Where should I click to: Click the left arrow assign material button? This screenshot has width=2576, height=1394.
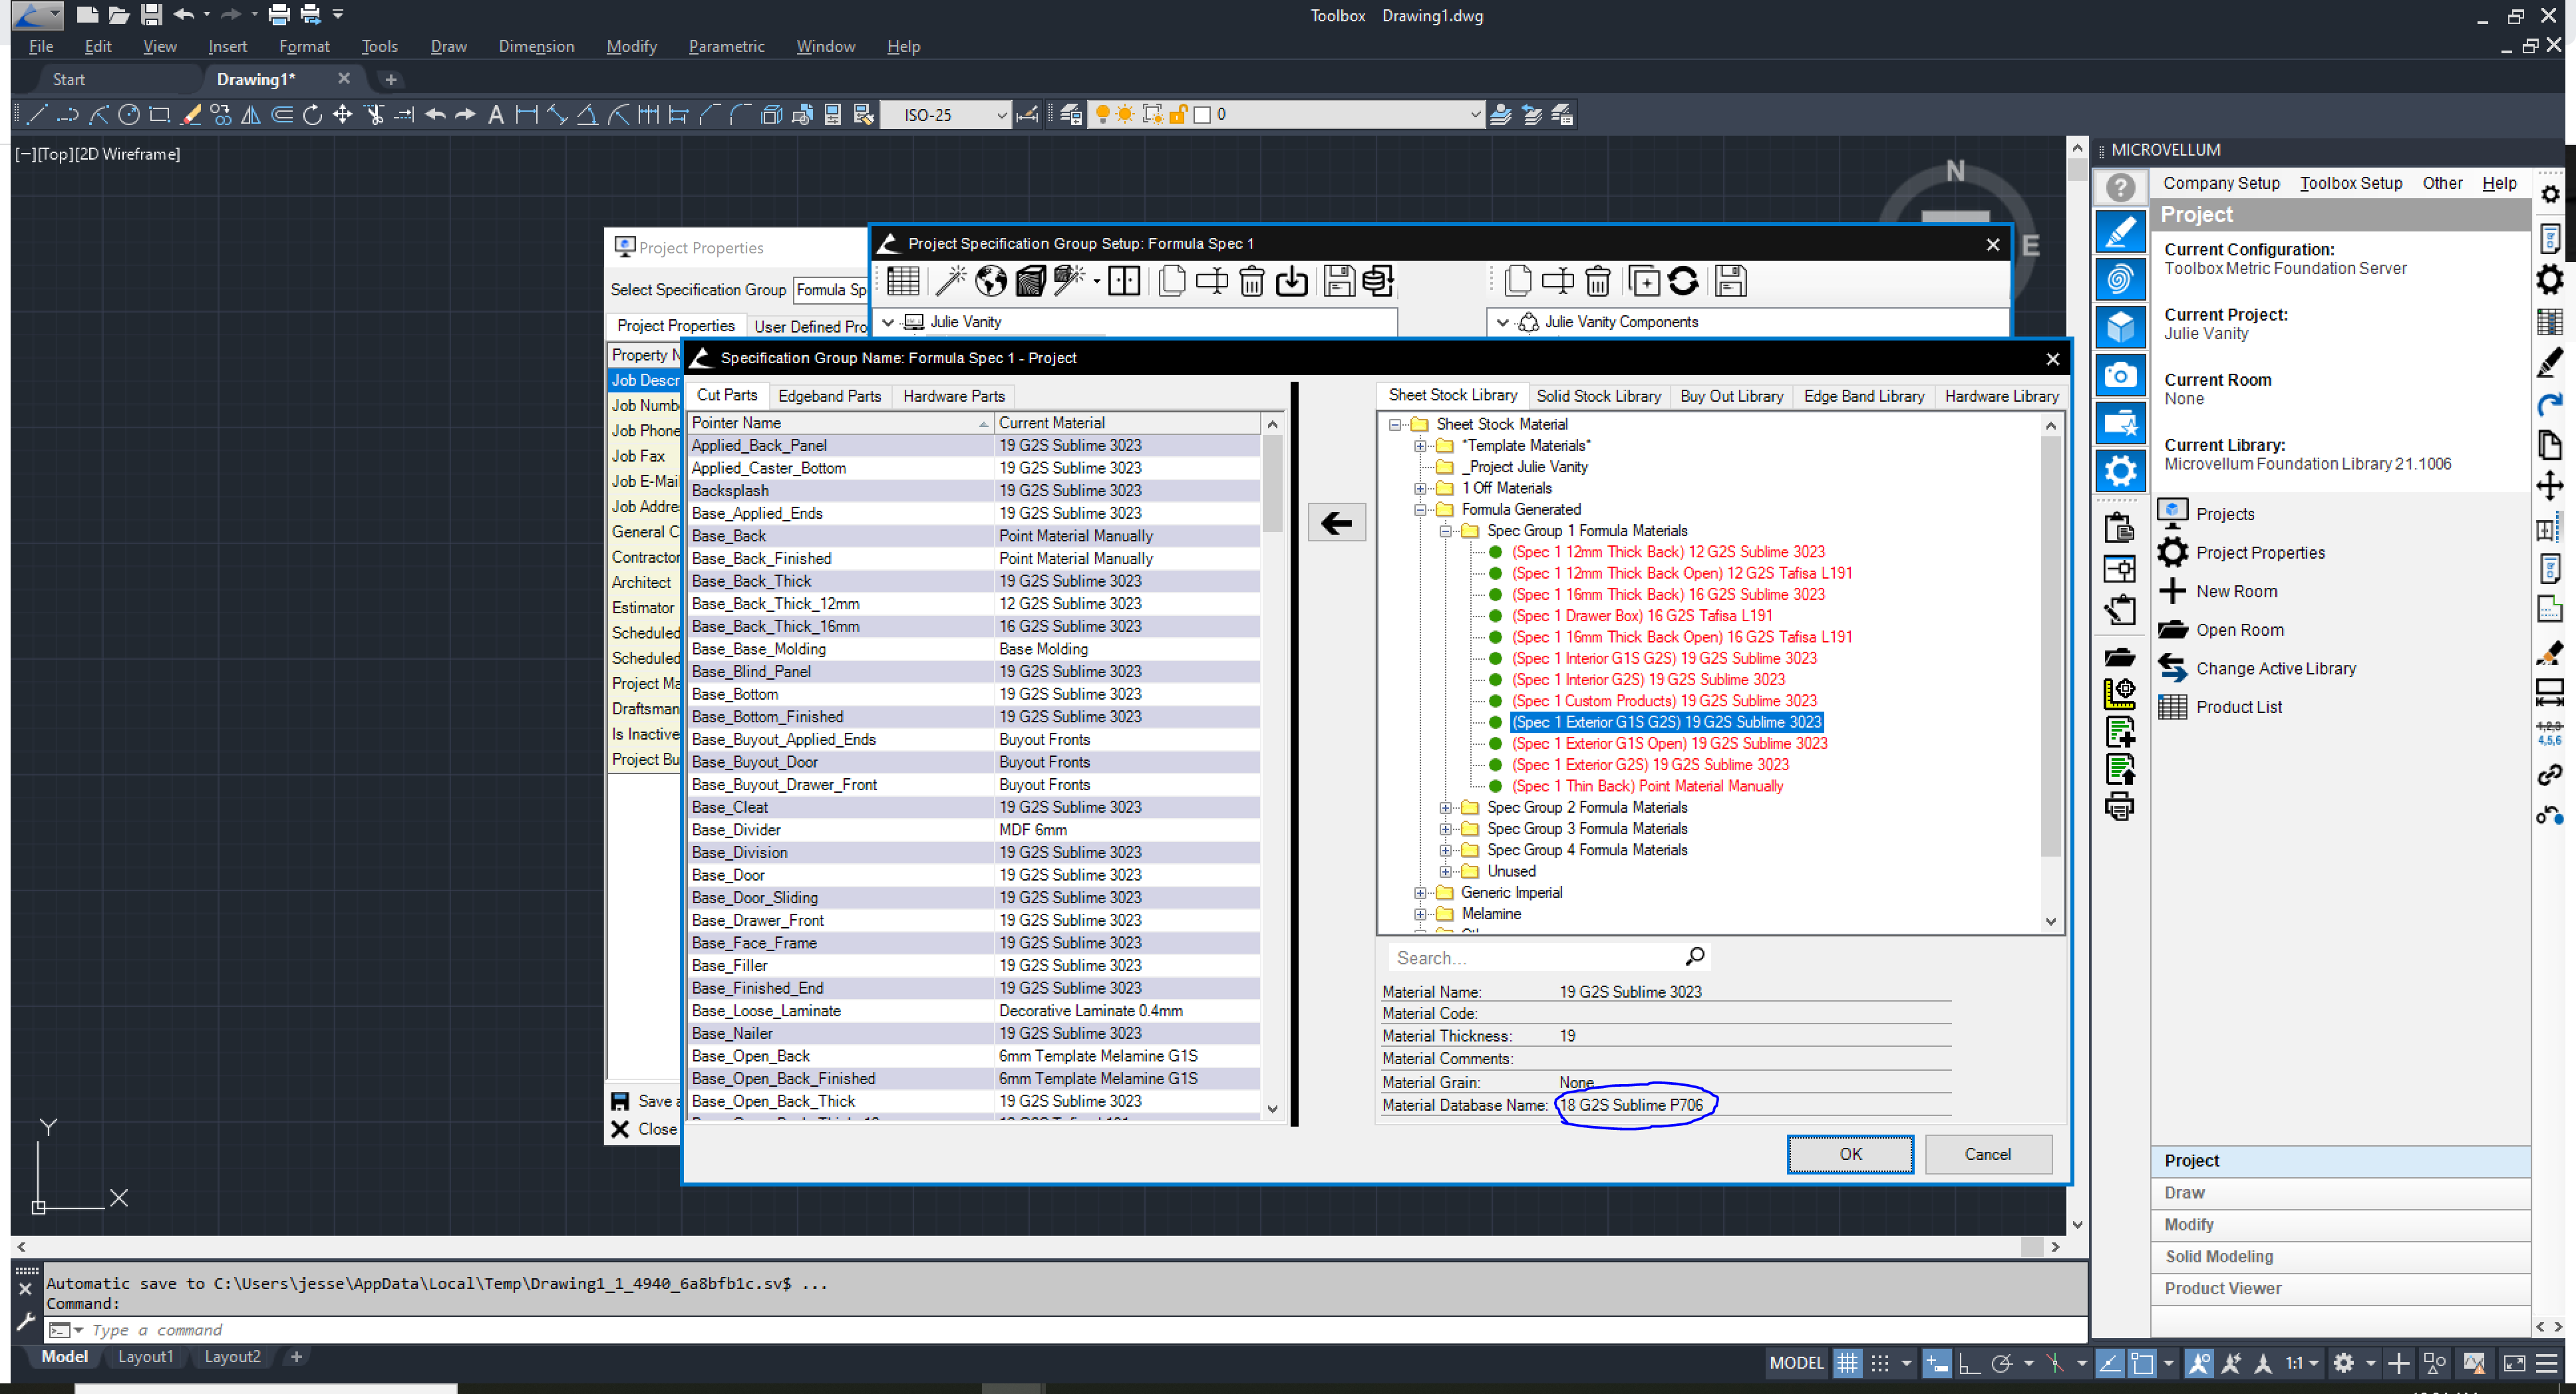click(x=1336, y=523)
